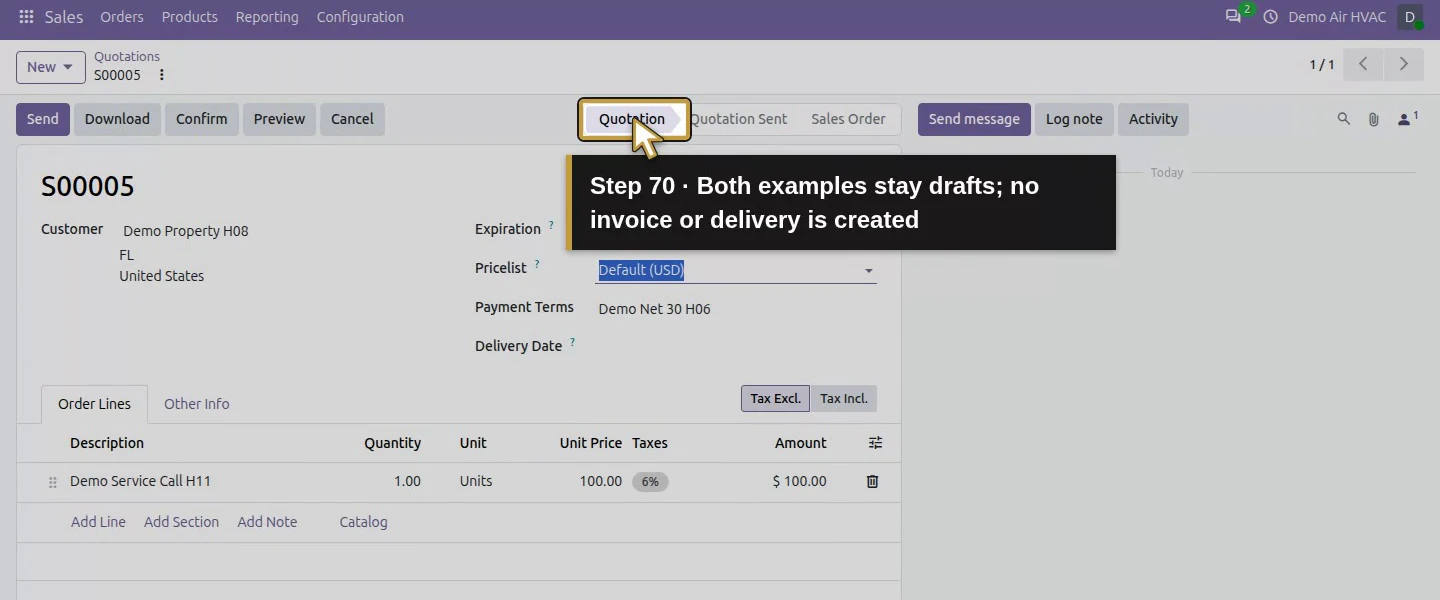Open the Orders menu

click(122, 17)
